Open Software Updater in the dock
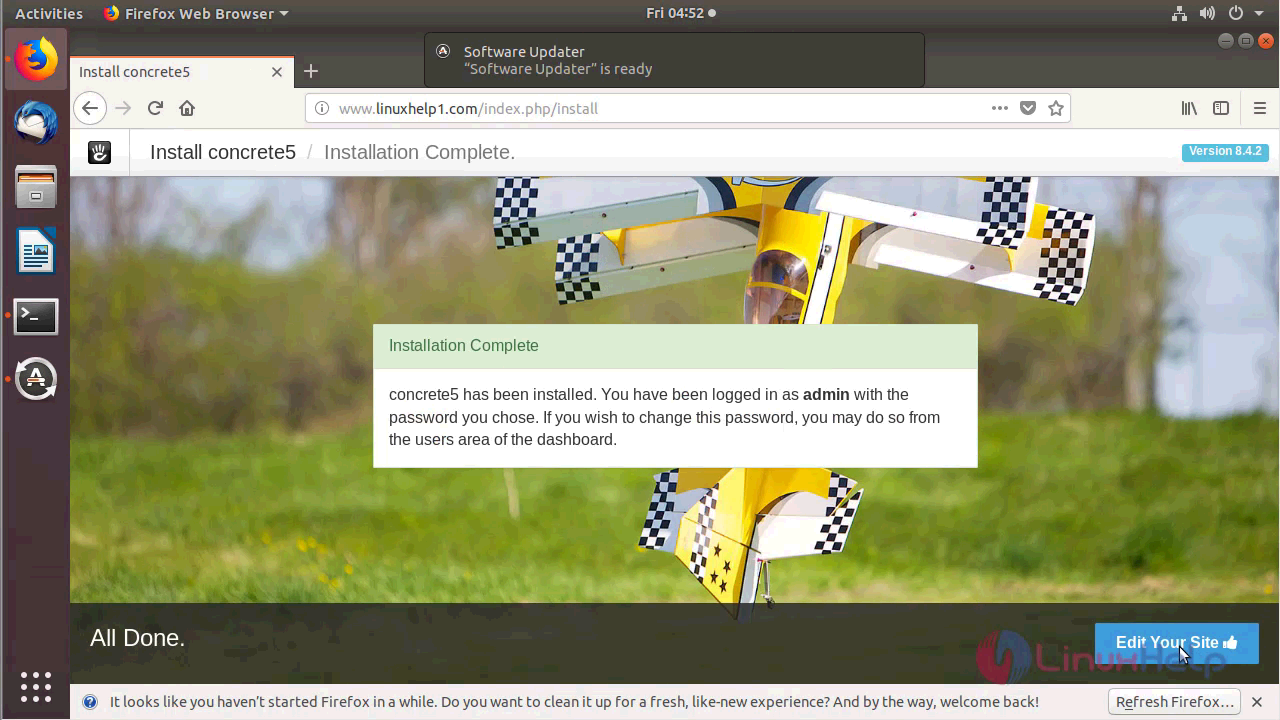 point(36,379)
